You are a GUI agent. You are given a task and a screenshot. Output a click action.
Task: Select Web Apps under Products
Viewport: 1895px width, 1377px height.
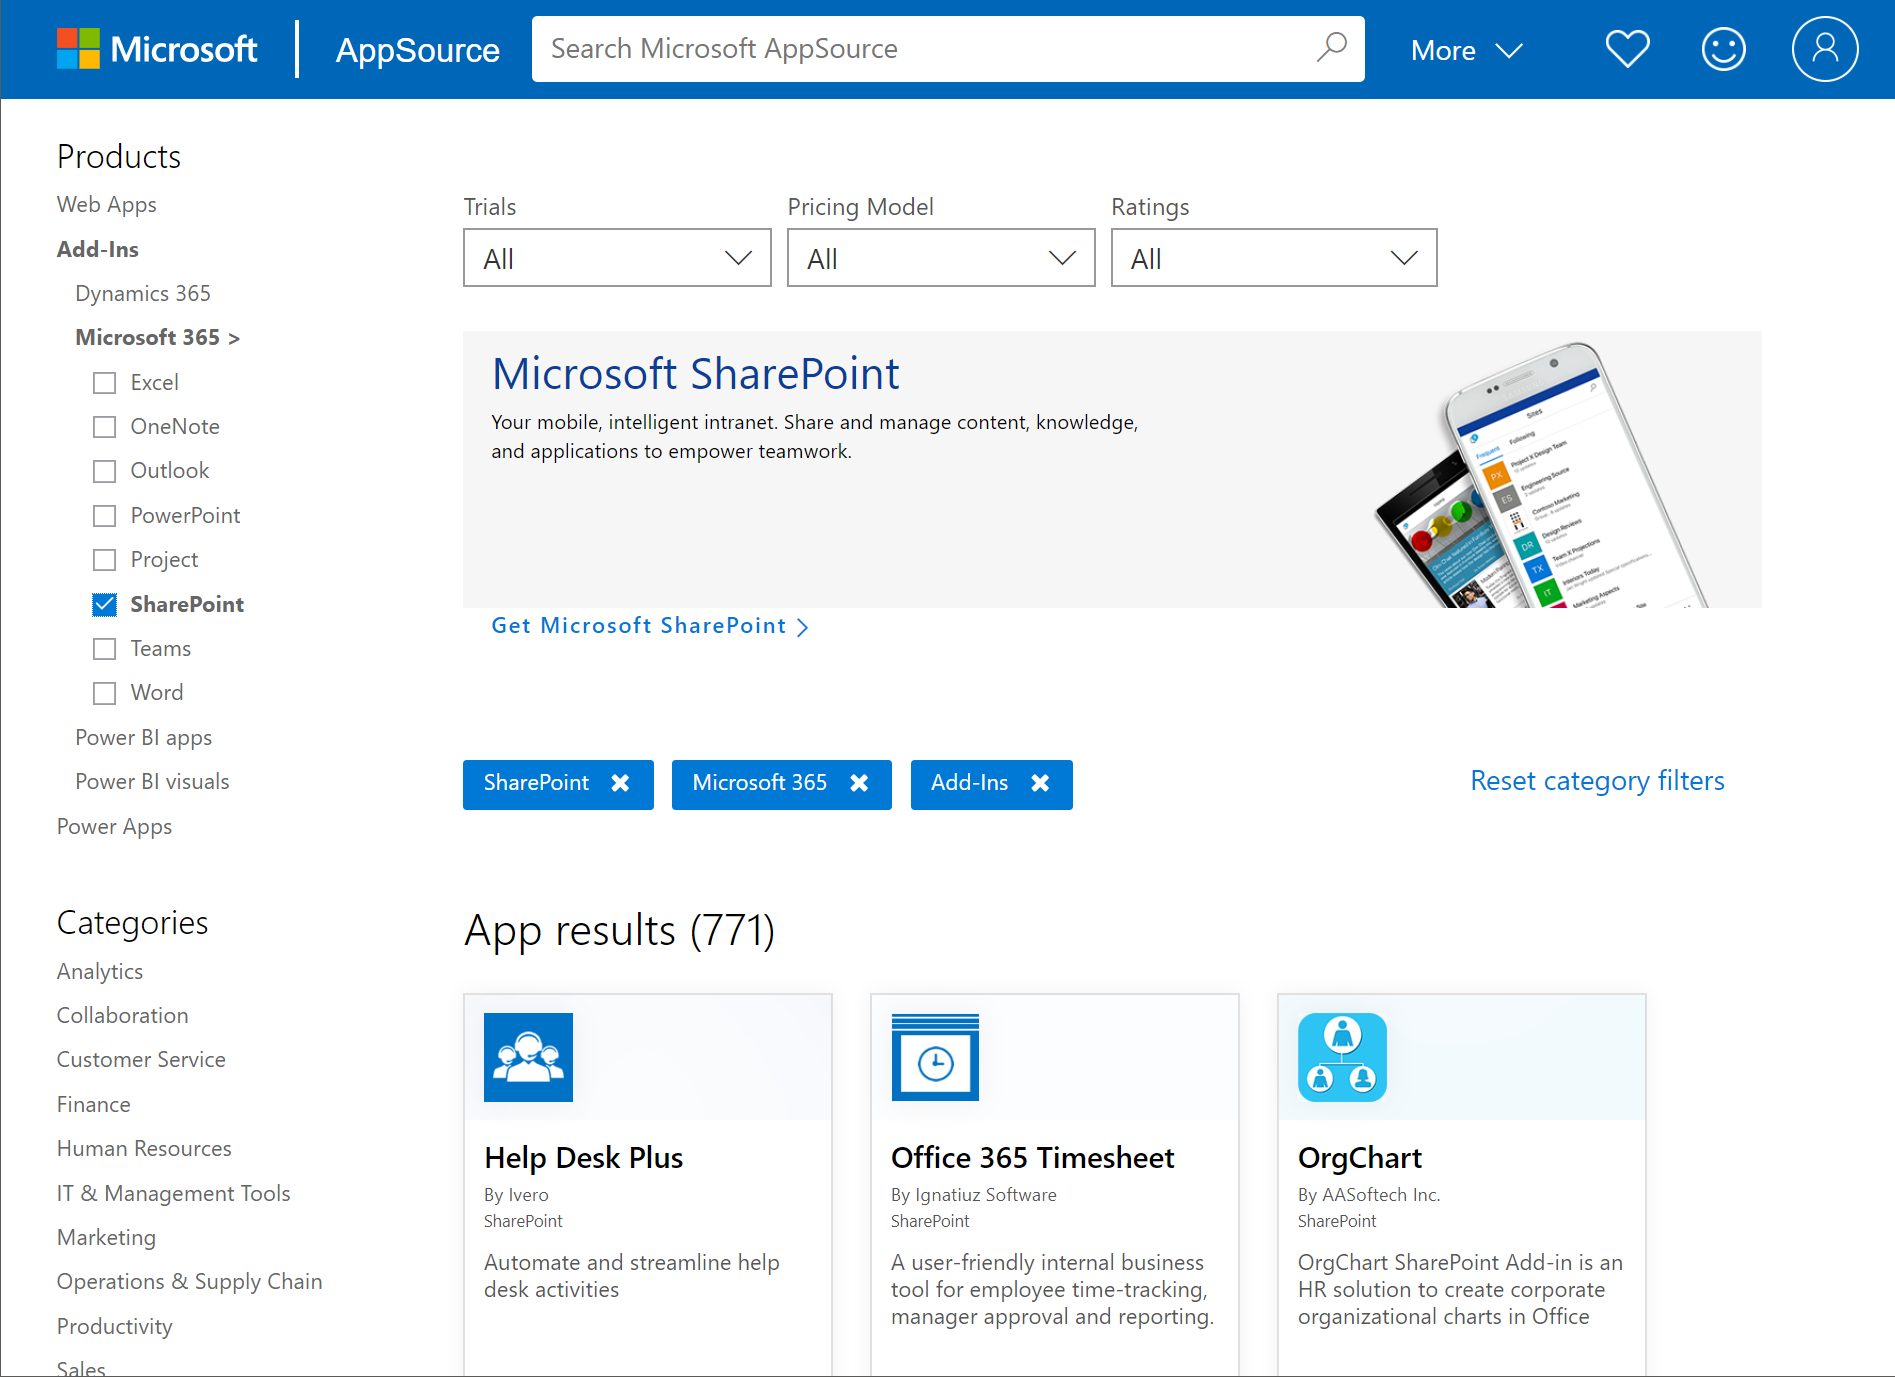[x=107, y=205]
